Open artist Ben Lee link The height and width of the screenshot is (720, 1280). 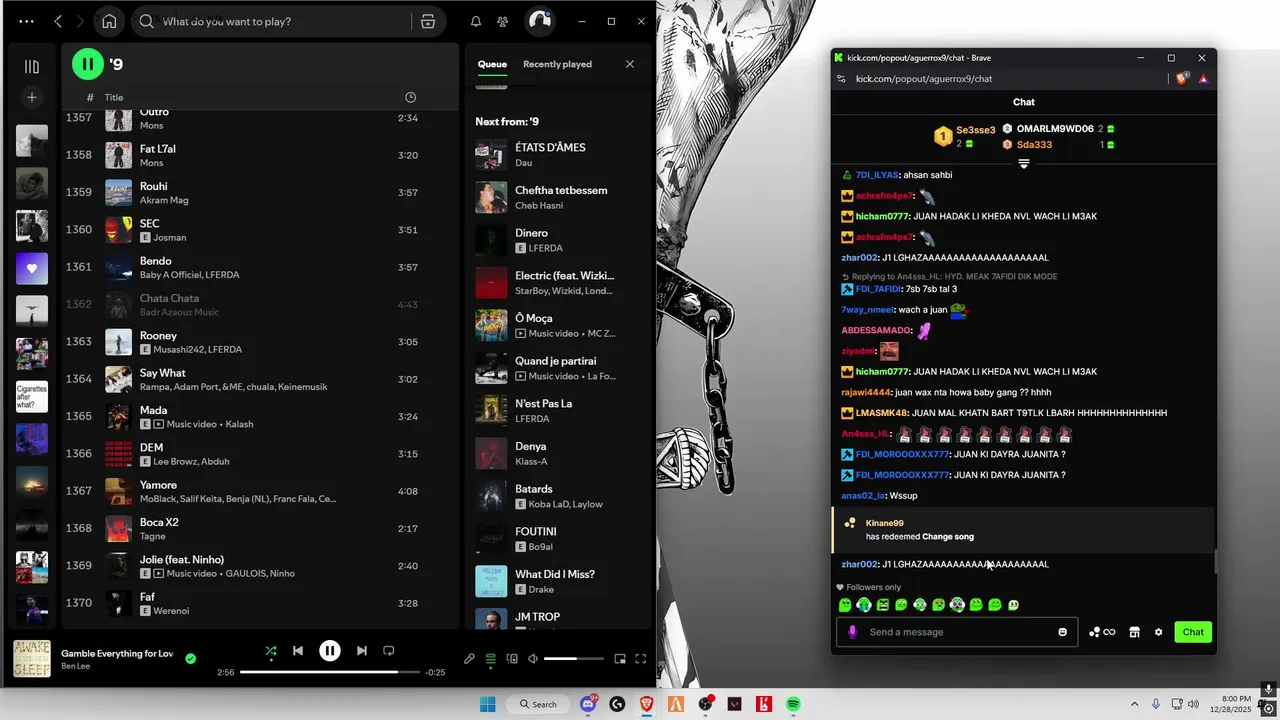74,667
